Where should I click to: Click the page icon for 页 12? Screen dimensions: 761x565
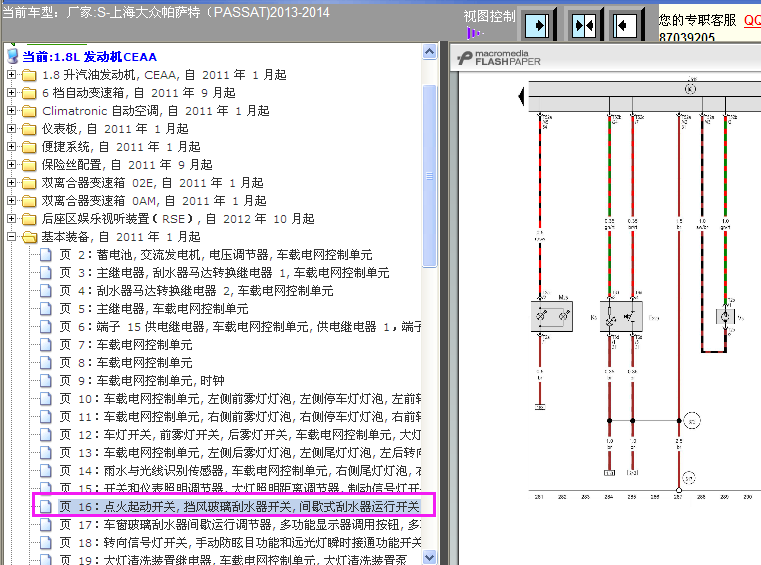(x=46, y=434)
